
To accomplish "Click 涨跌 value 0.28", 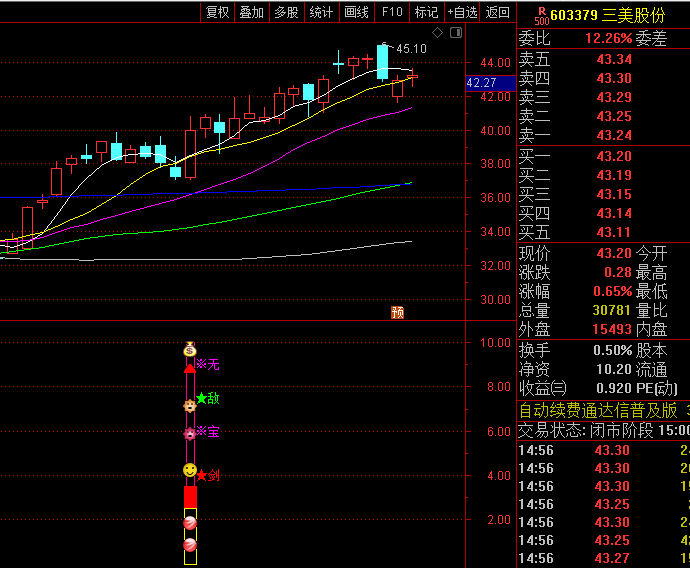I will click(618, 272).
